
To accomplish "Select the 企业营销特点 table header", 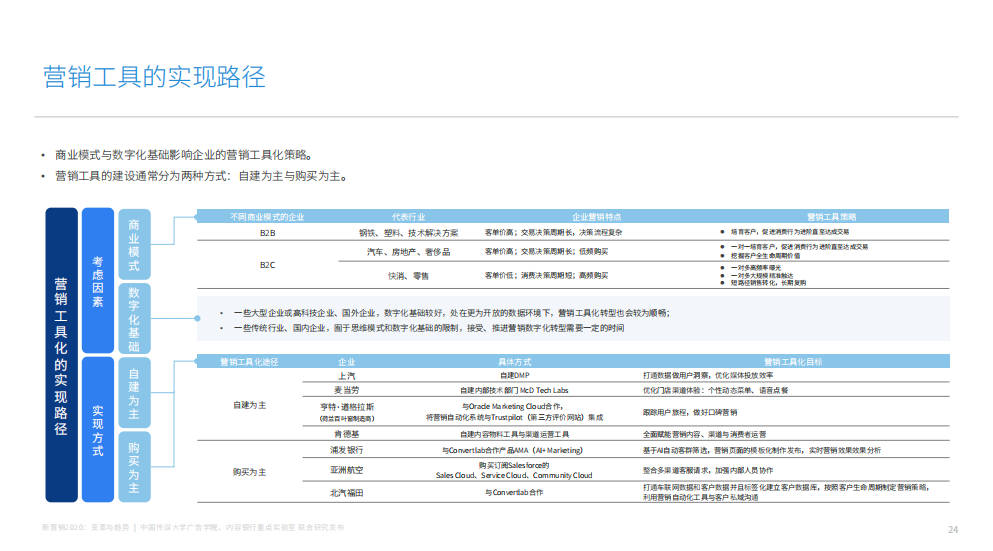I will [x=597, y=216].
